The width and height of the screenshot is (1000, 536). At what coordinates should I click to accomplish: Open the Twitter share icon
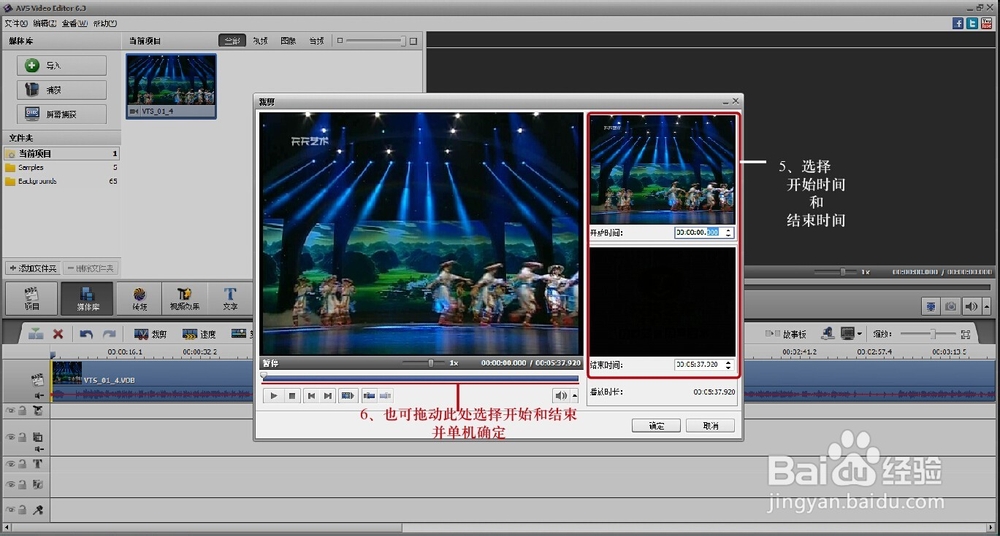pyautogui.click(x=972, y=23)
